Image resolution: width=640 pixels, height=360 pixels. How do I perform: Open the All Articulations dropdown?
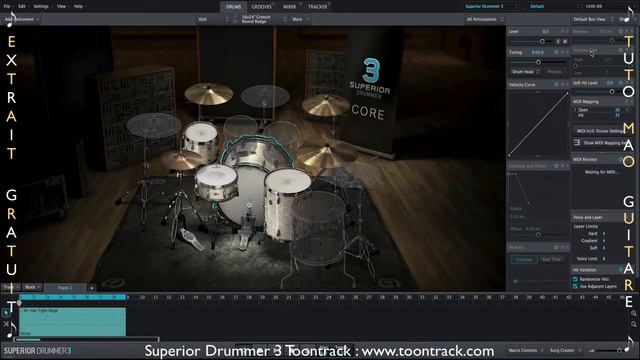(484, 19)
